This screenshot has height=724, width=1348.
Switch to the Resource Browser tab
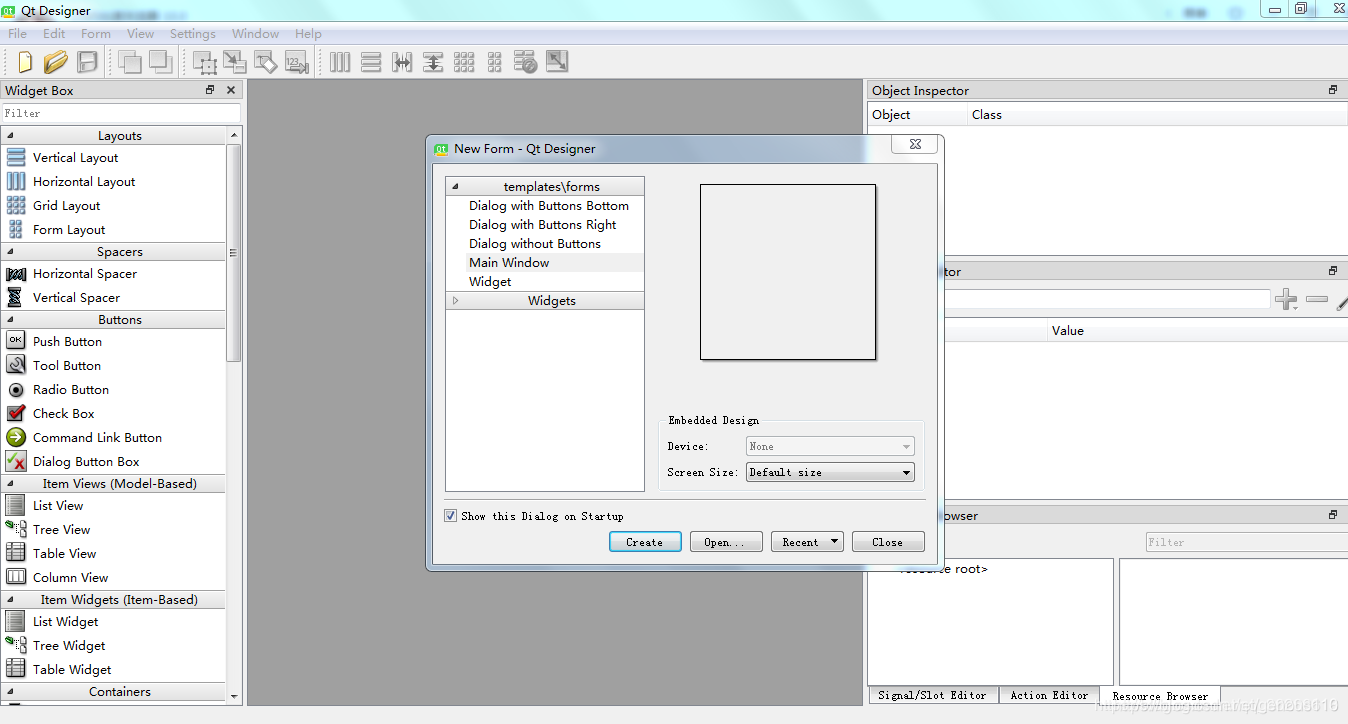pos(1160,696)
